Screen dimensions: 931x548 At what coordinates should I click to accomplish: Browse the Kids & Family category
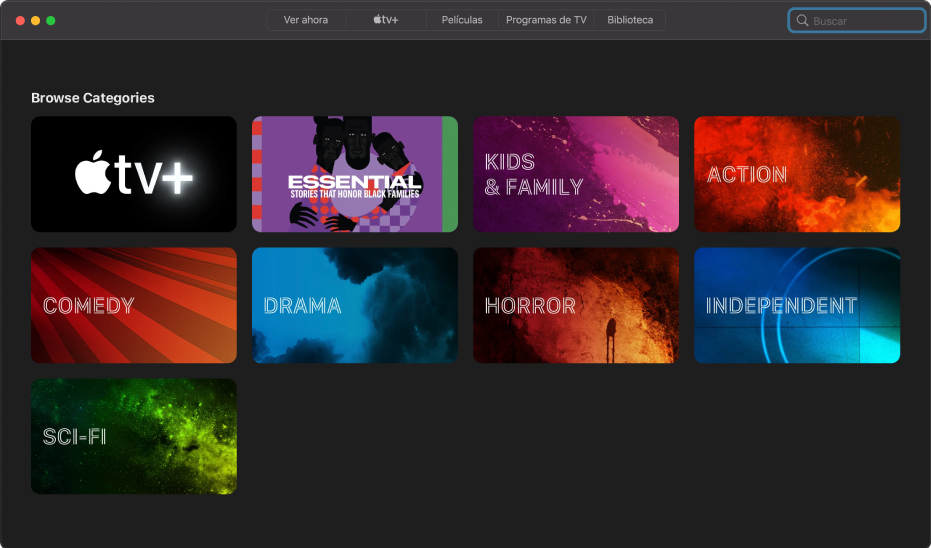[576, 174]
